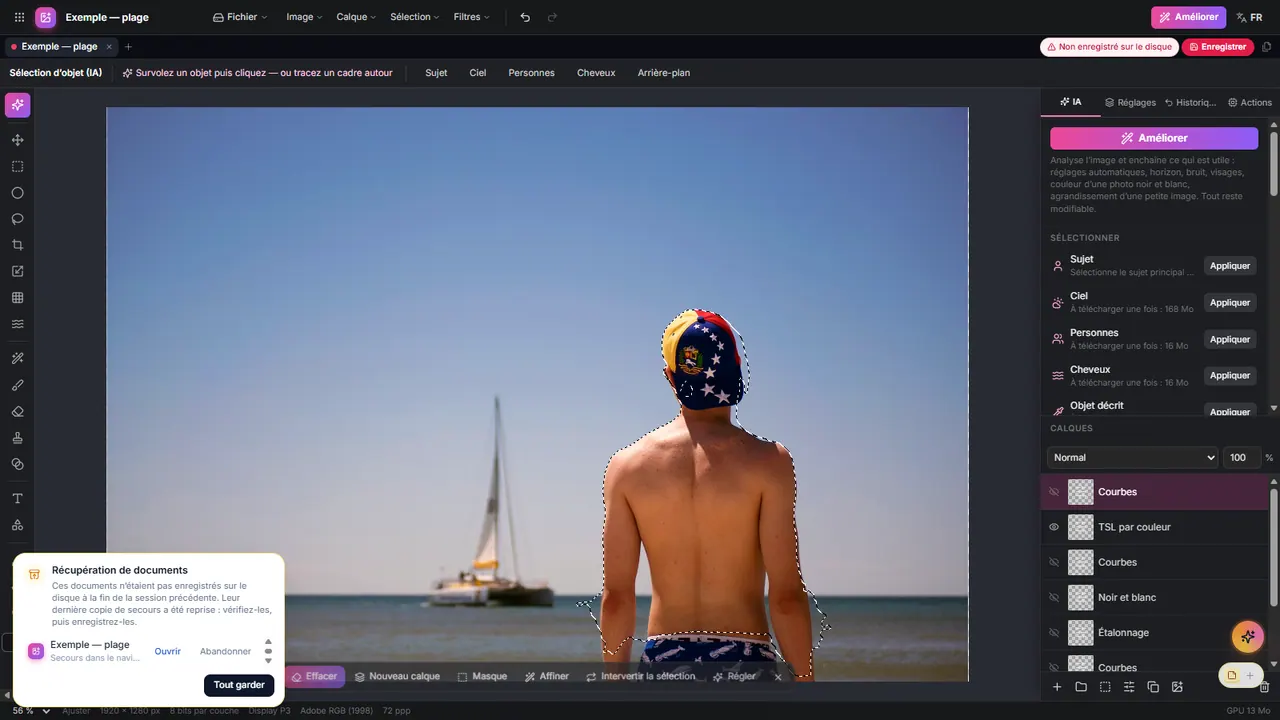
Task: Dismiss the selection actions bar
Action: tap(778, 677)
